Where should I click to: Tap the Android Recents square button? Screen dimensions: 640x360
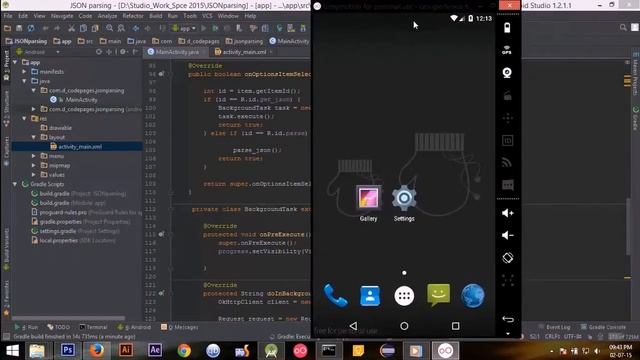coord(456,326)
